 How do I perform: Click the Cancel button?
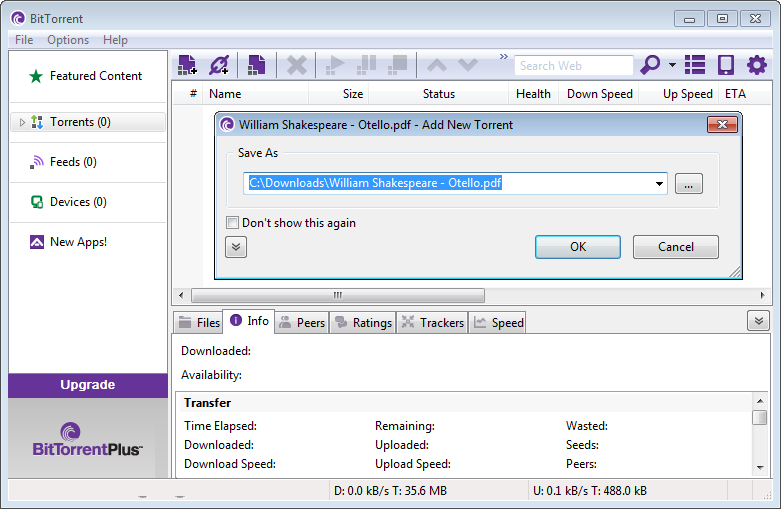tap(675, 247)
